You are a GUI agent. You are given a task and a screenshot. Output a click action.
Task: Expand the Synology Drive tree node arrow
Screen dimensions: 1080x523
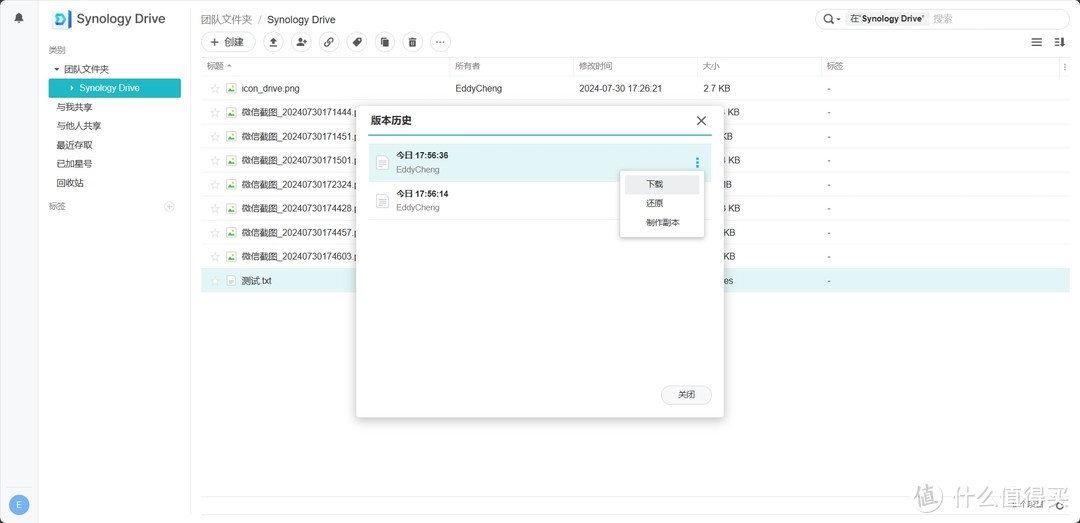pyautogui.click(x=72, y=88)
